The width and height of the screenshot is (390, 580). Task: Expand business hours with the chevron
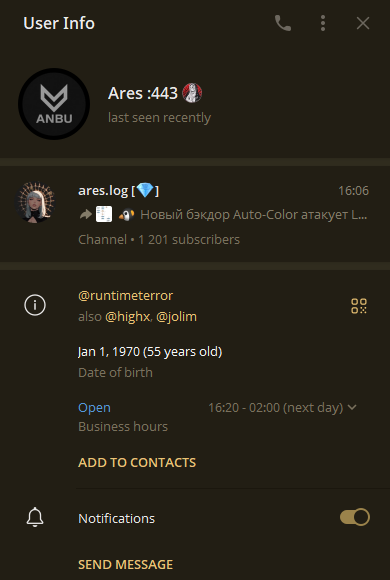point(352,407)
